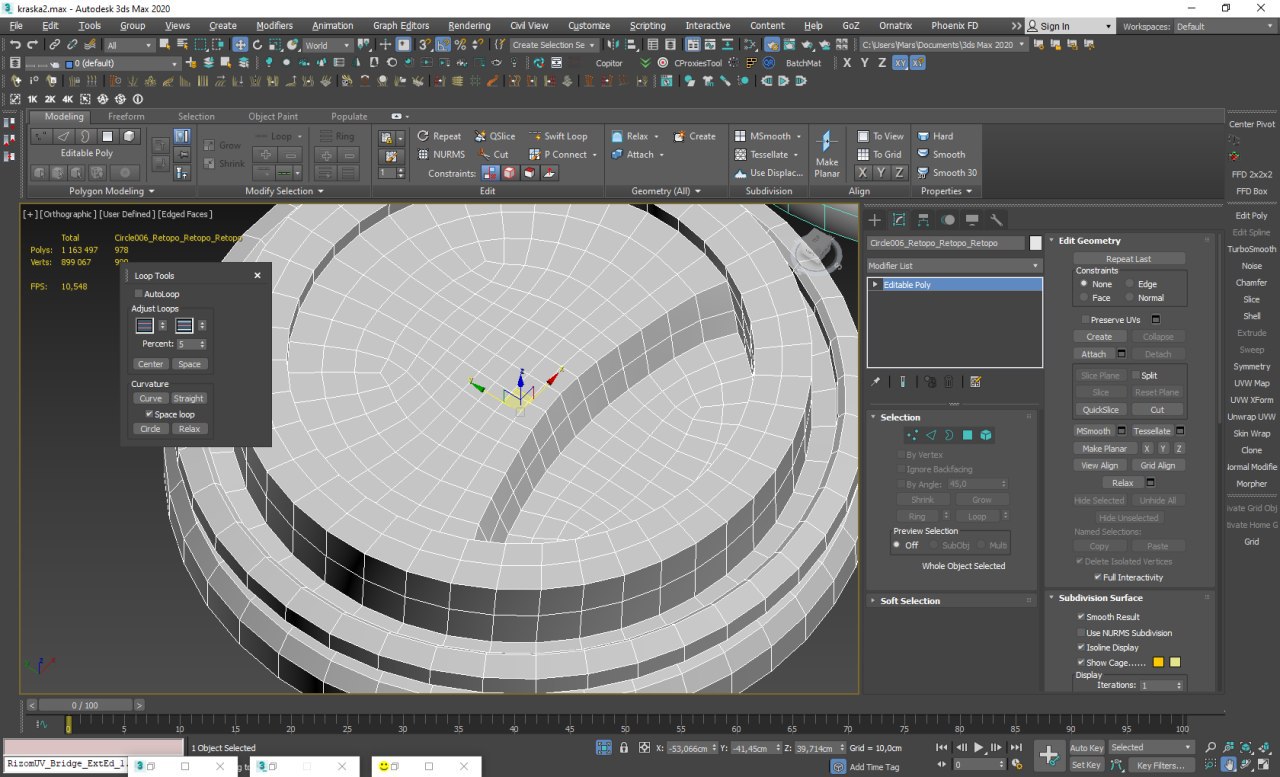Select the Rotate transform tool

click(257, 45)
